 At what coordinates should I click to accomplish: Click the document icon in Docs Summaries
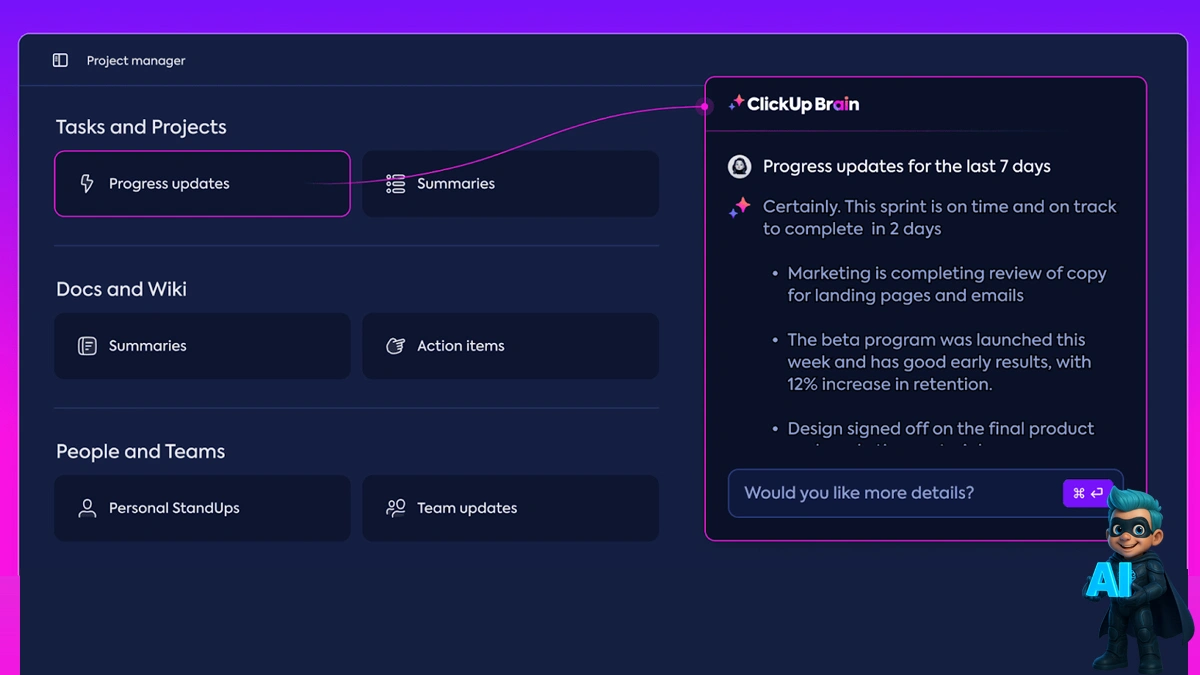point(87,346)
